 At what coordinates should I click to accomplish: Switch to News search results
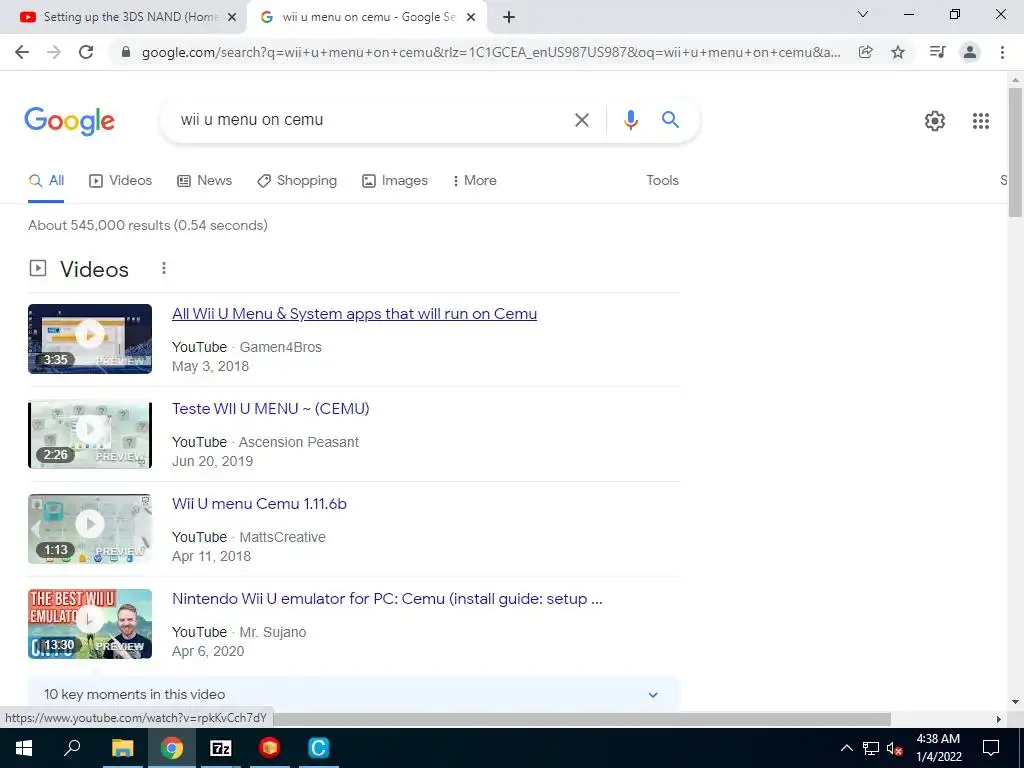(x=204, y=181)
